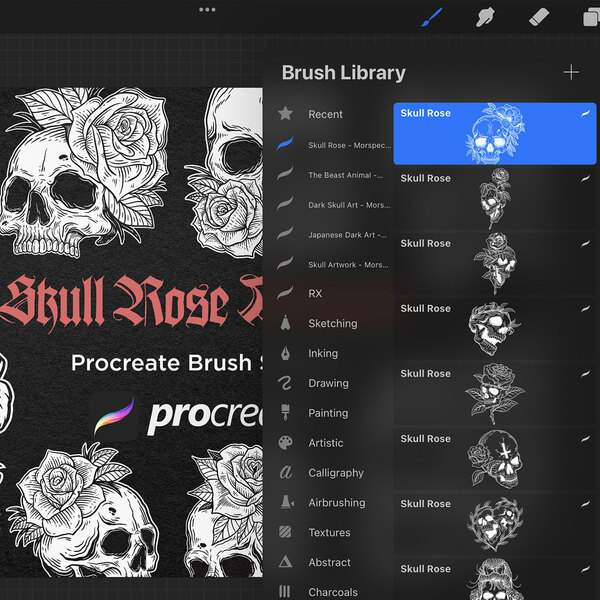The height and width of the screenshot is (600, 600).
Task: Select the blue highlighted Skull Rose brush
Action: [495, 134]
